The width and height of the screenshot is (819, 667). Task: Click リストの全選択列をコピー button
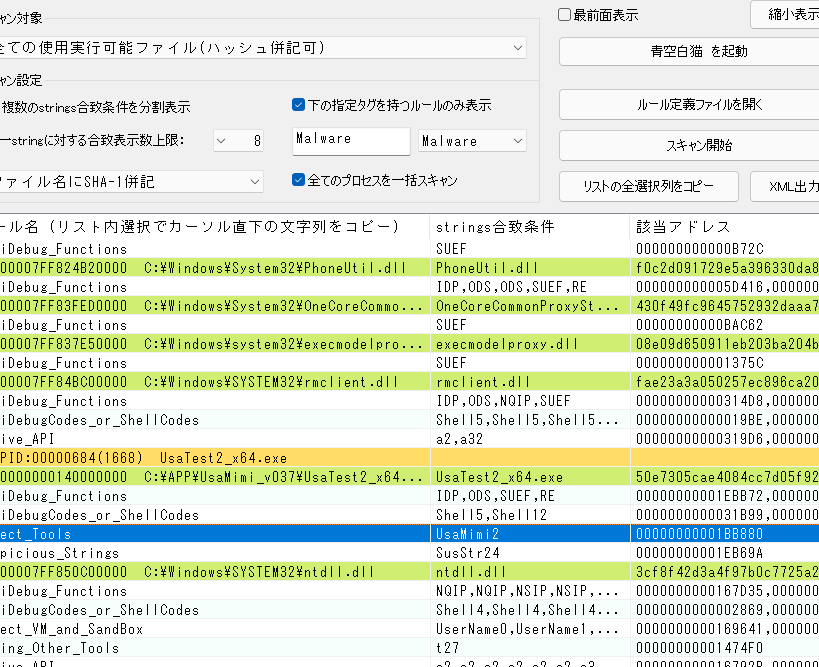[x=648, y=186]
